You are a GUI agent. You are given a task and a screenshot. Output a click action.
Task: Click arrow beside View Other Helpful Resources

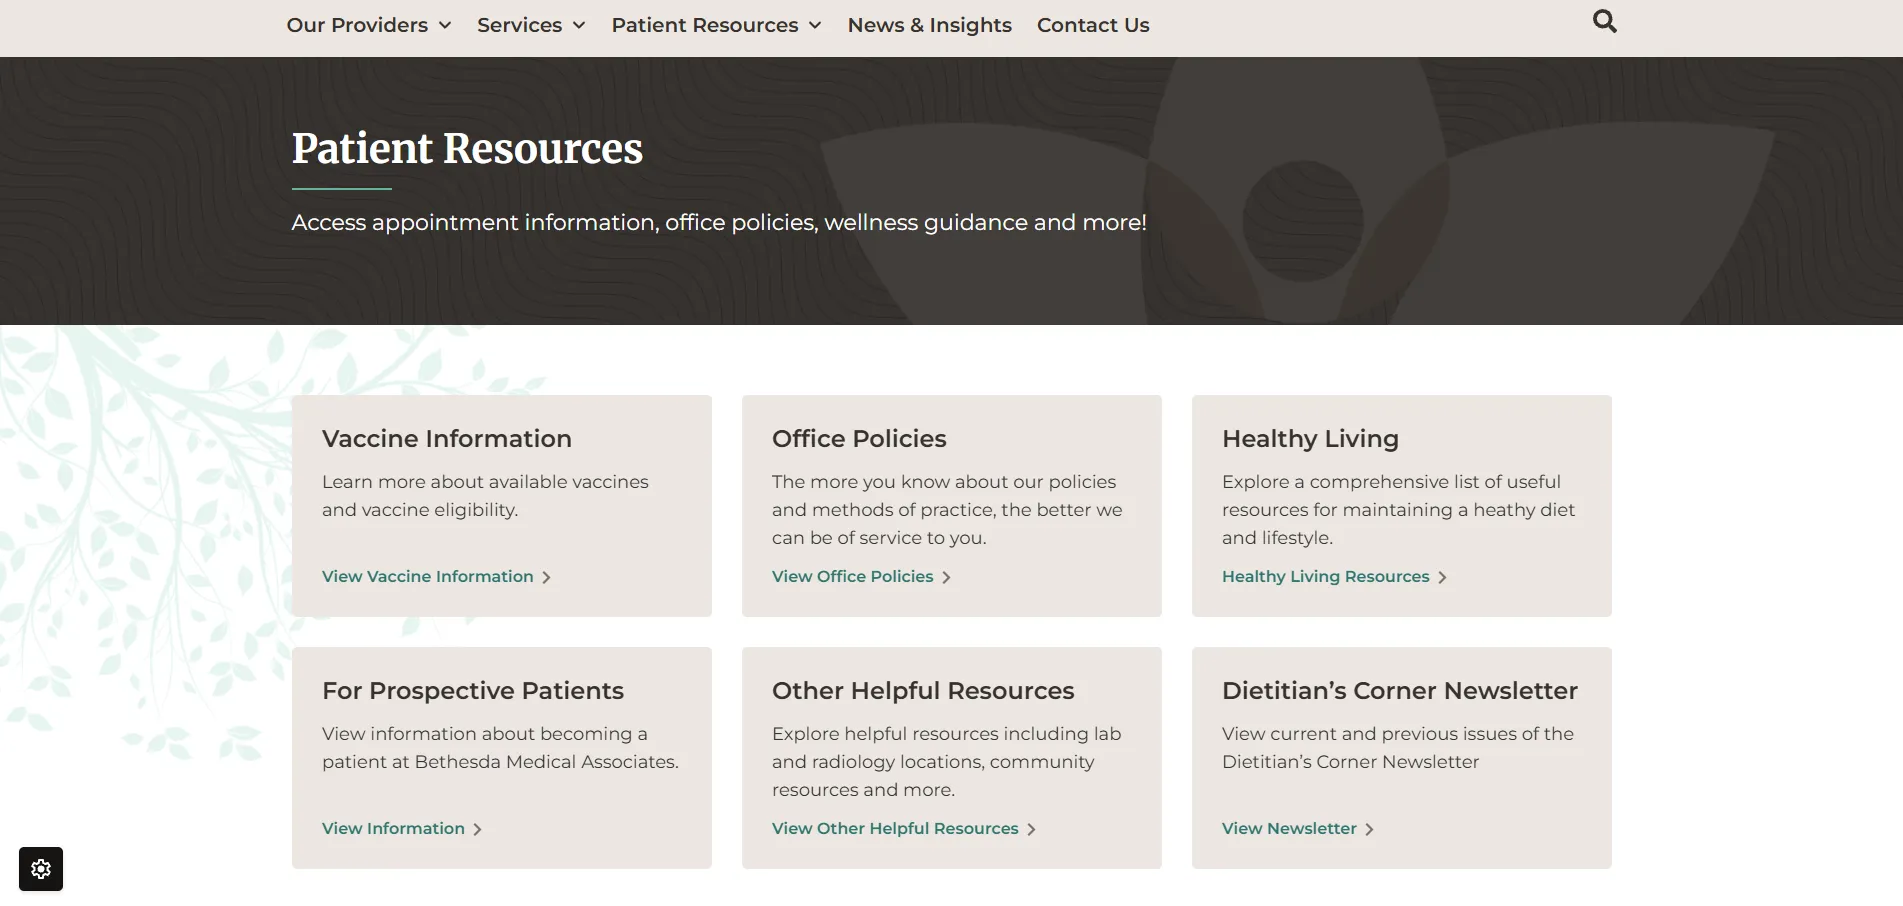pyautogui.click(x=1031, y=829)
